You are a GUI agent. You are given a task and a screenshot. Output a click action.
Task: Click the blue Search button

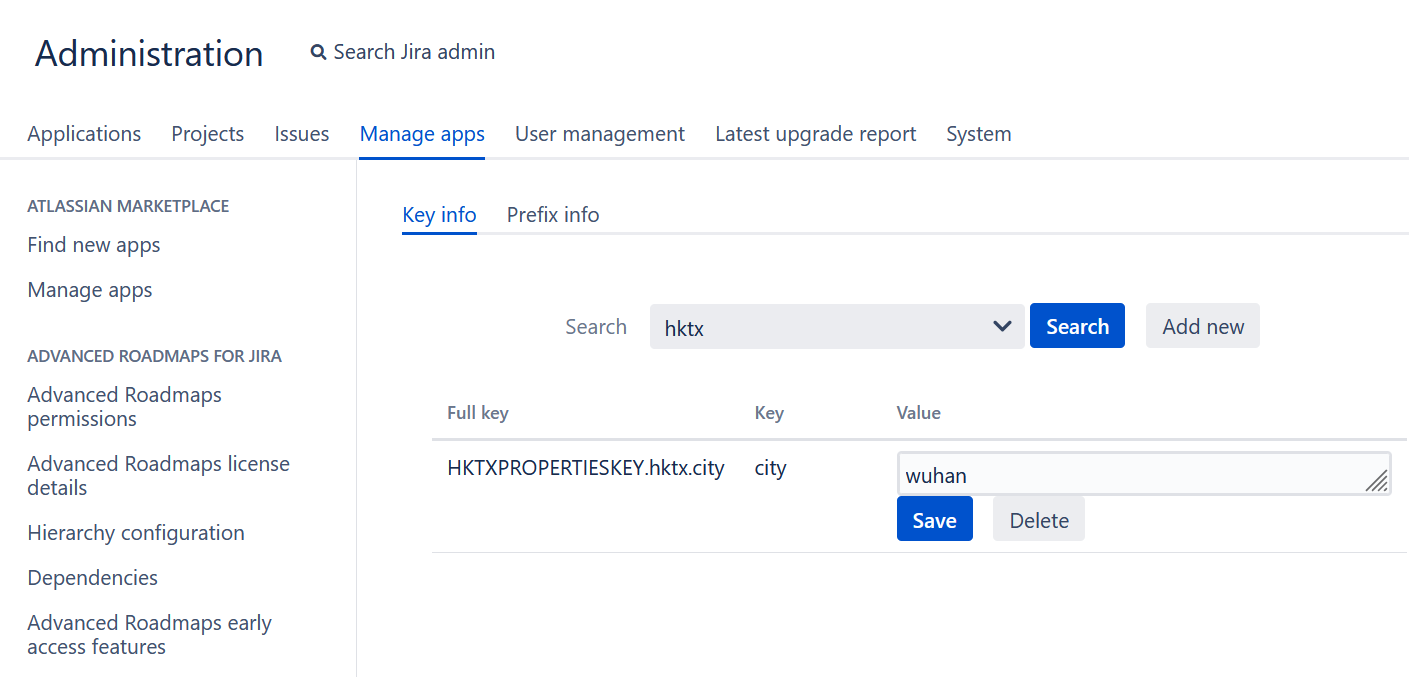point(1077,326)
